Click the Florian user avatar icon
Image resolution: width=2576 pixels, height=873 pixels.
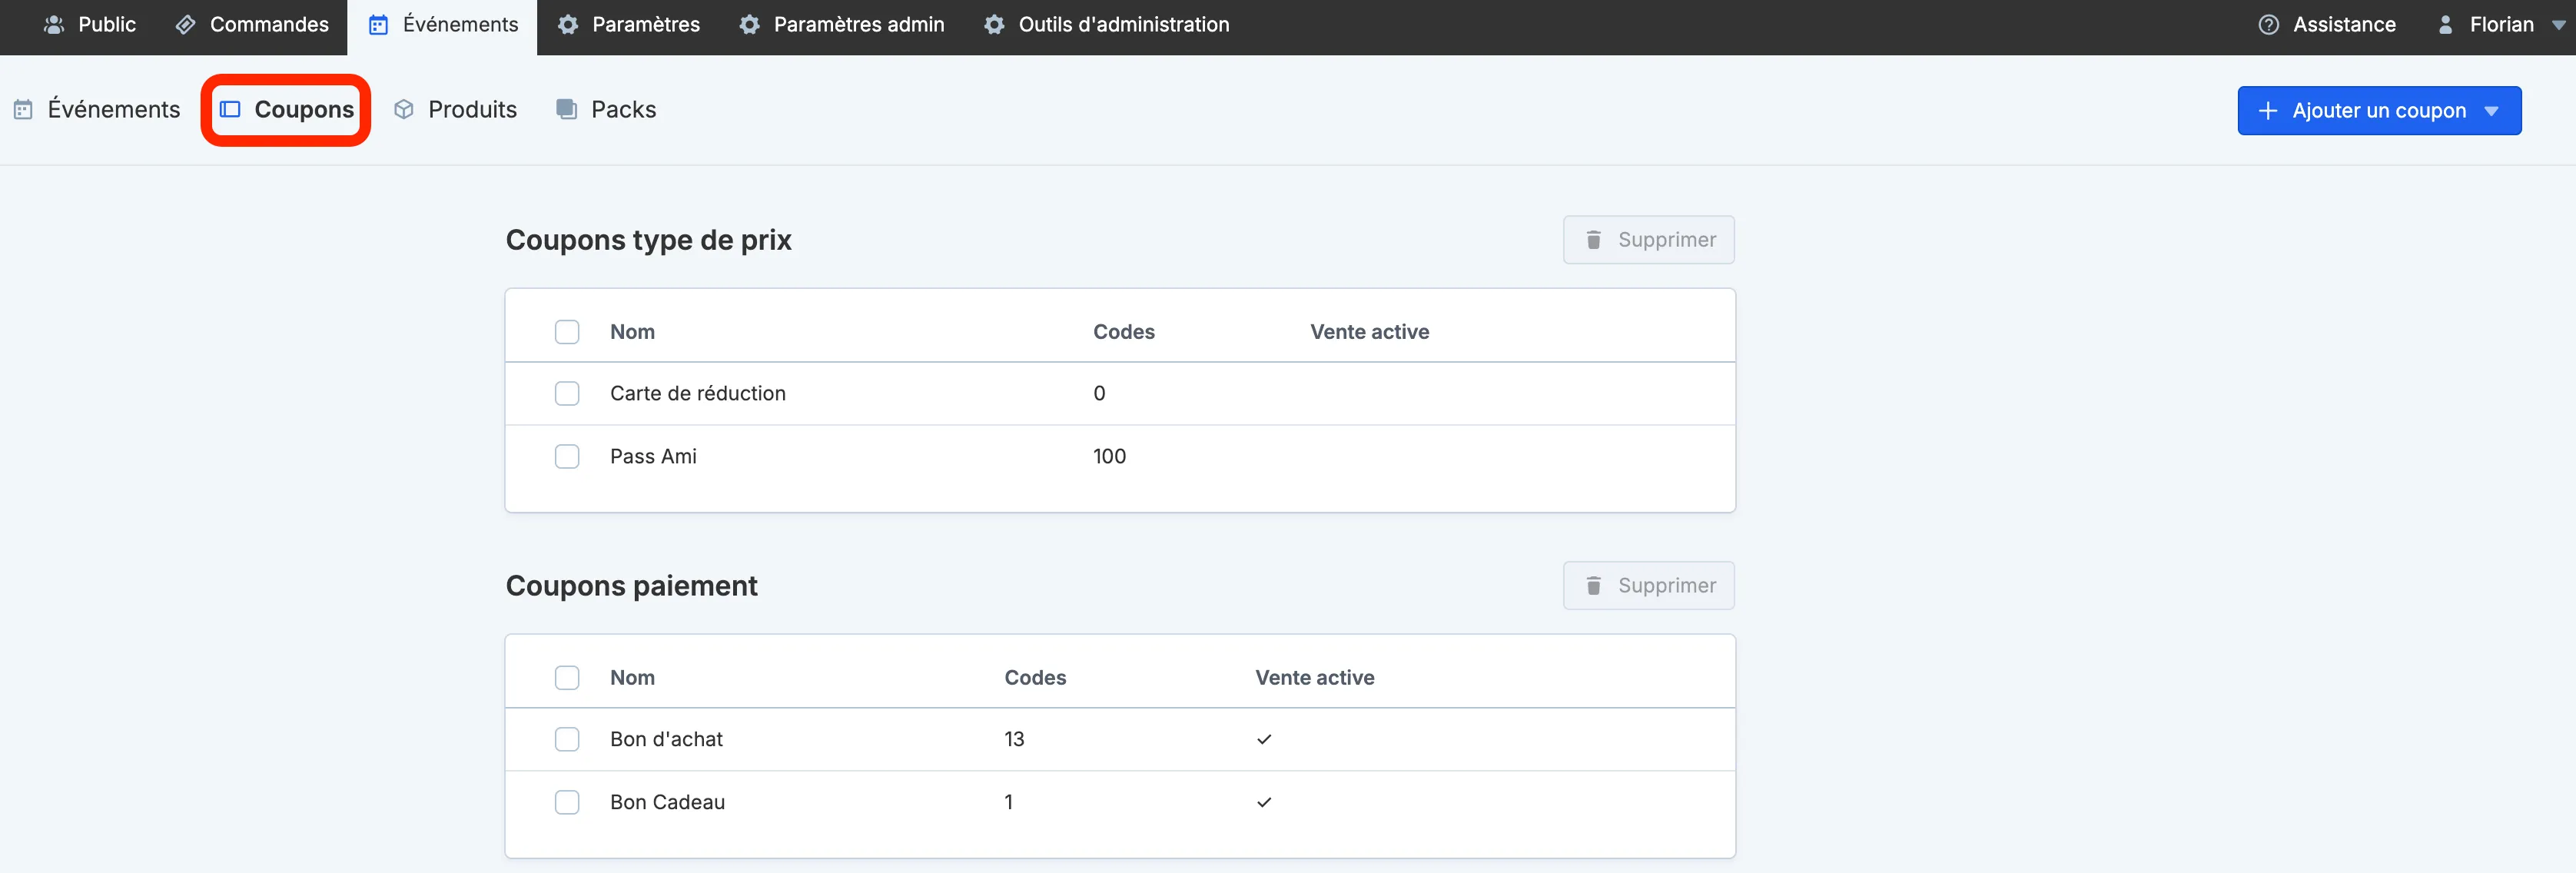(2445, 25)
